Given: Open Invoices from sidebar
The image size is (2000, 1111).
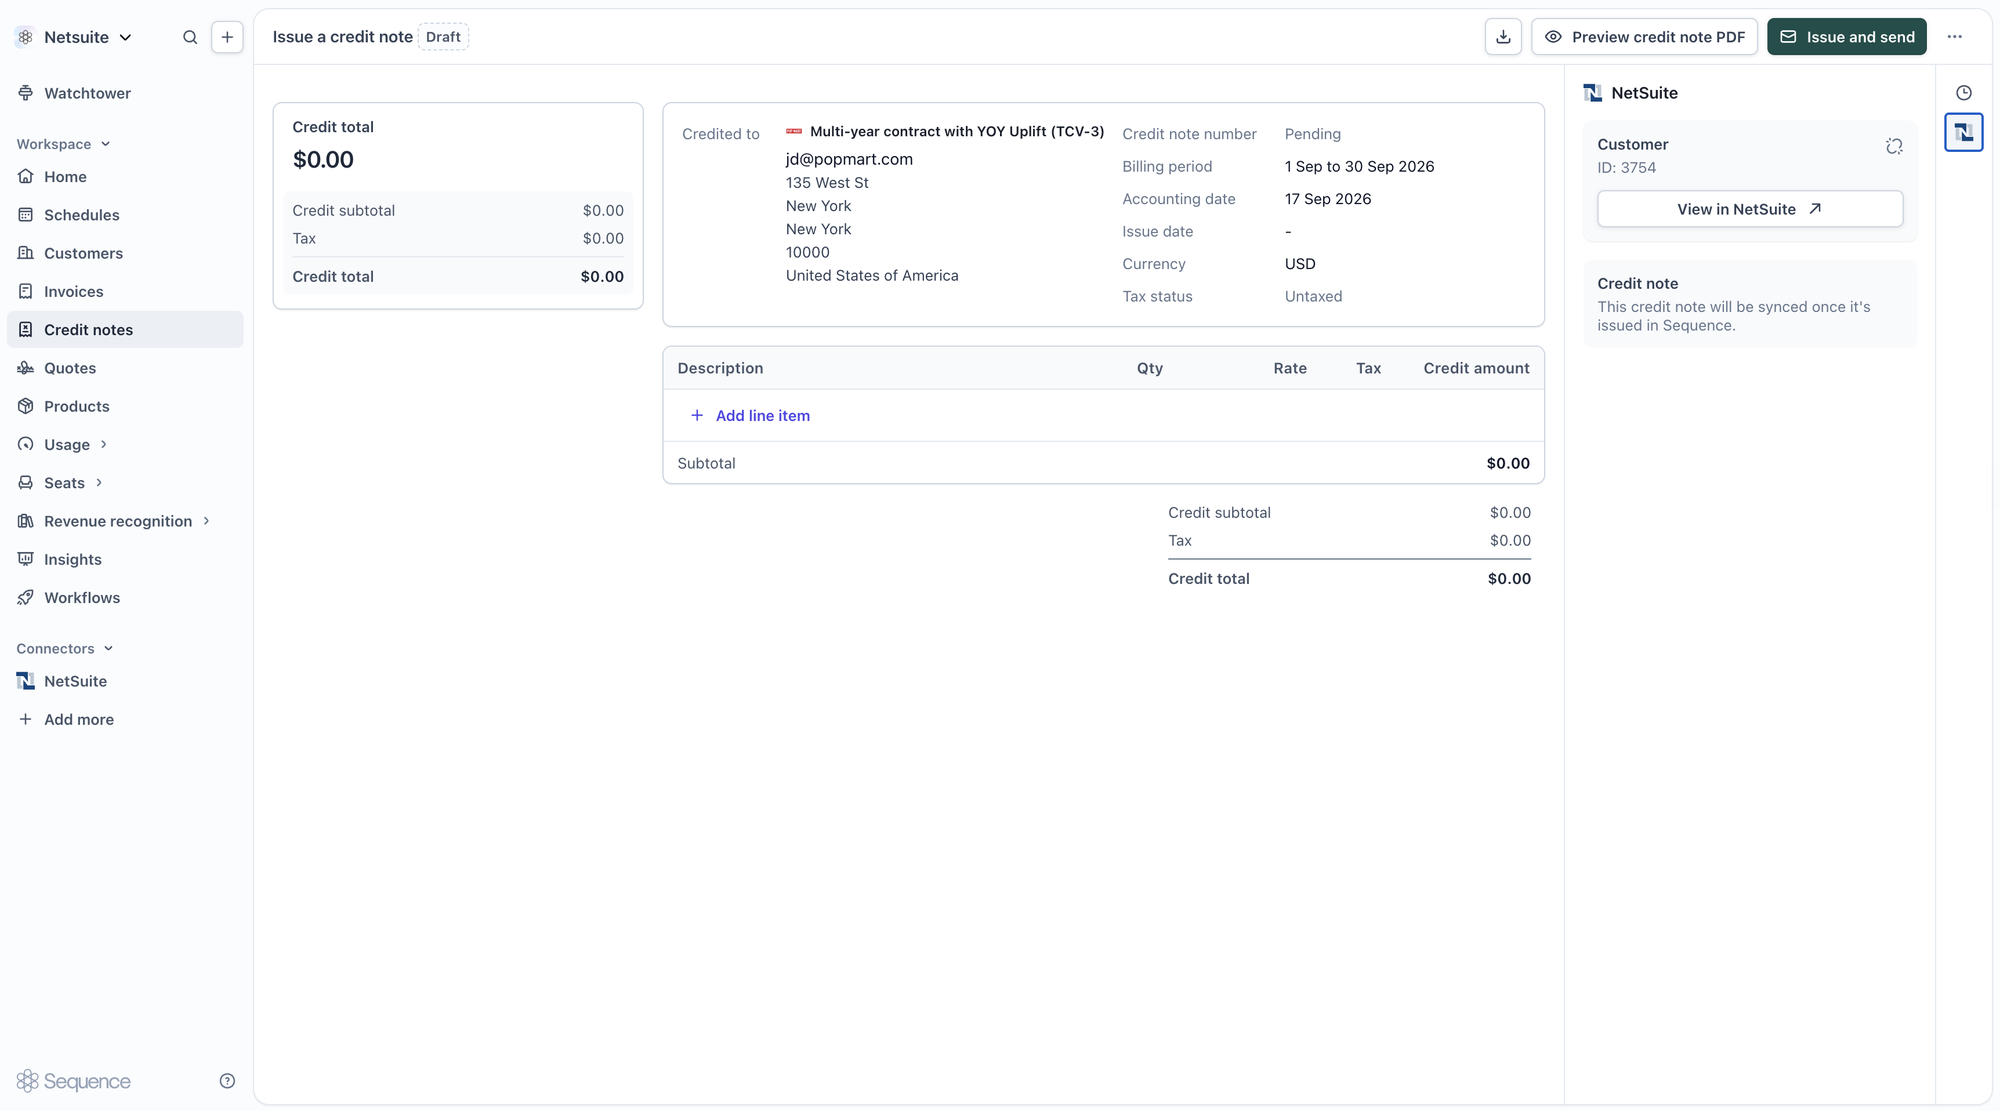Looking at the screenshot, I should (x=73, y=292).
